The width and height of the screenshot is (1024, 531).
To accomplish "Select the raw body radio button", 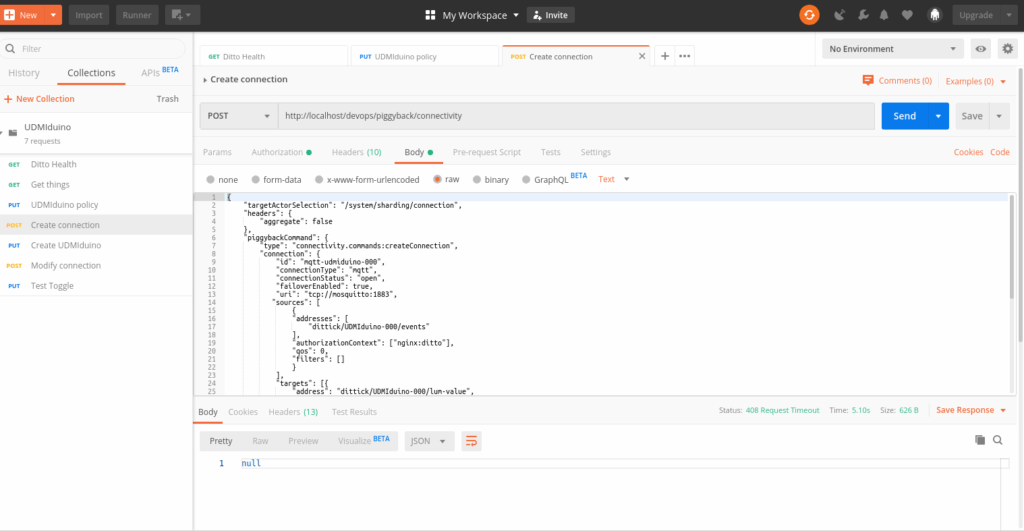I will tap(438, 180).
